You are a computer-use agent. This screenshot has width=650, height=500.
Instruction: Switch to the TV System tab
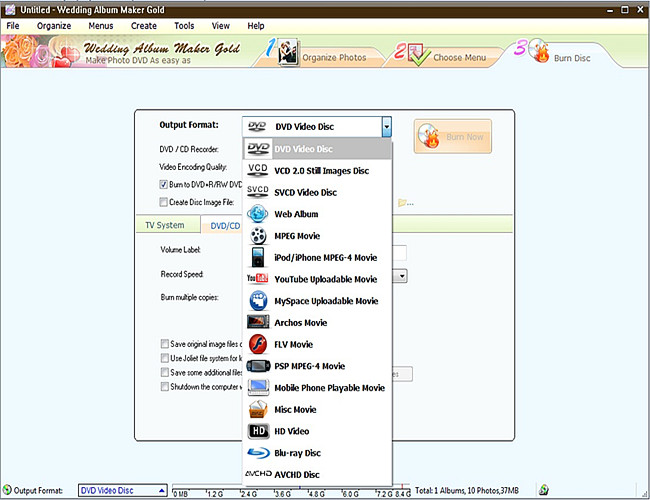click(x=165, y=225)
